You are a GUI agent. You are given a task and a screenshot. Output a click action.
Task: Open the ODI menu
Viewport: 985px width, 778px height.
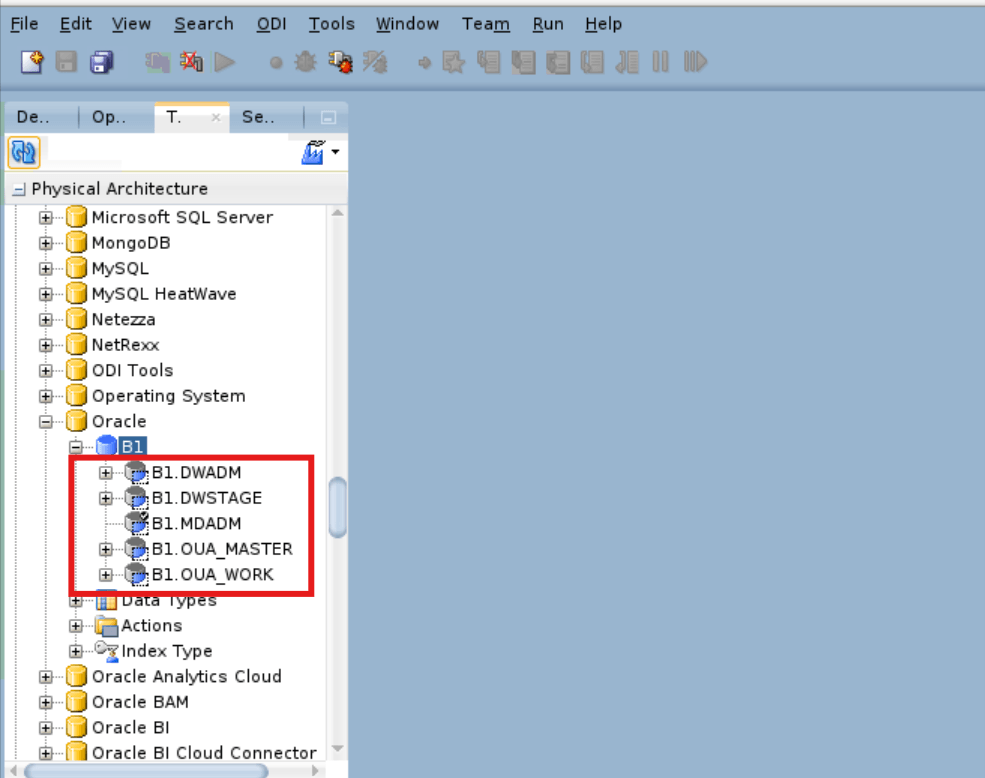(271, 24)
